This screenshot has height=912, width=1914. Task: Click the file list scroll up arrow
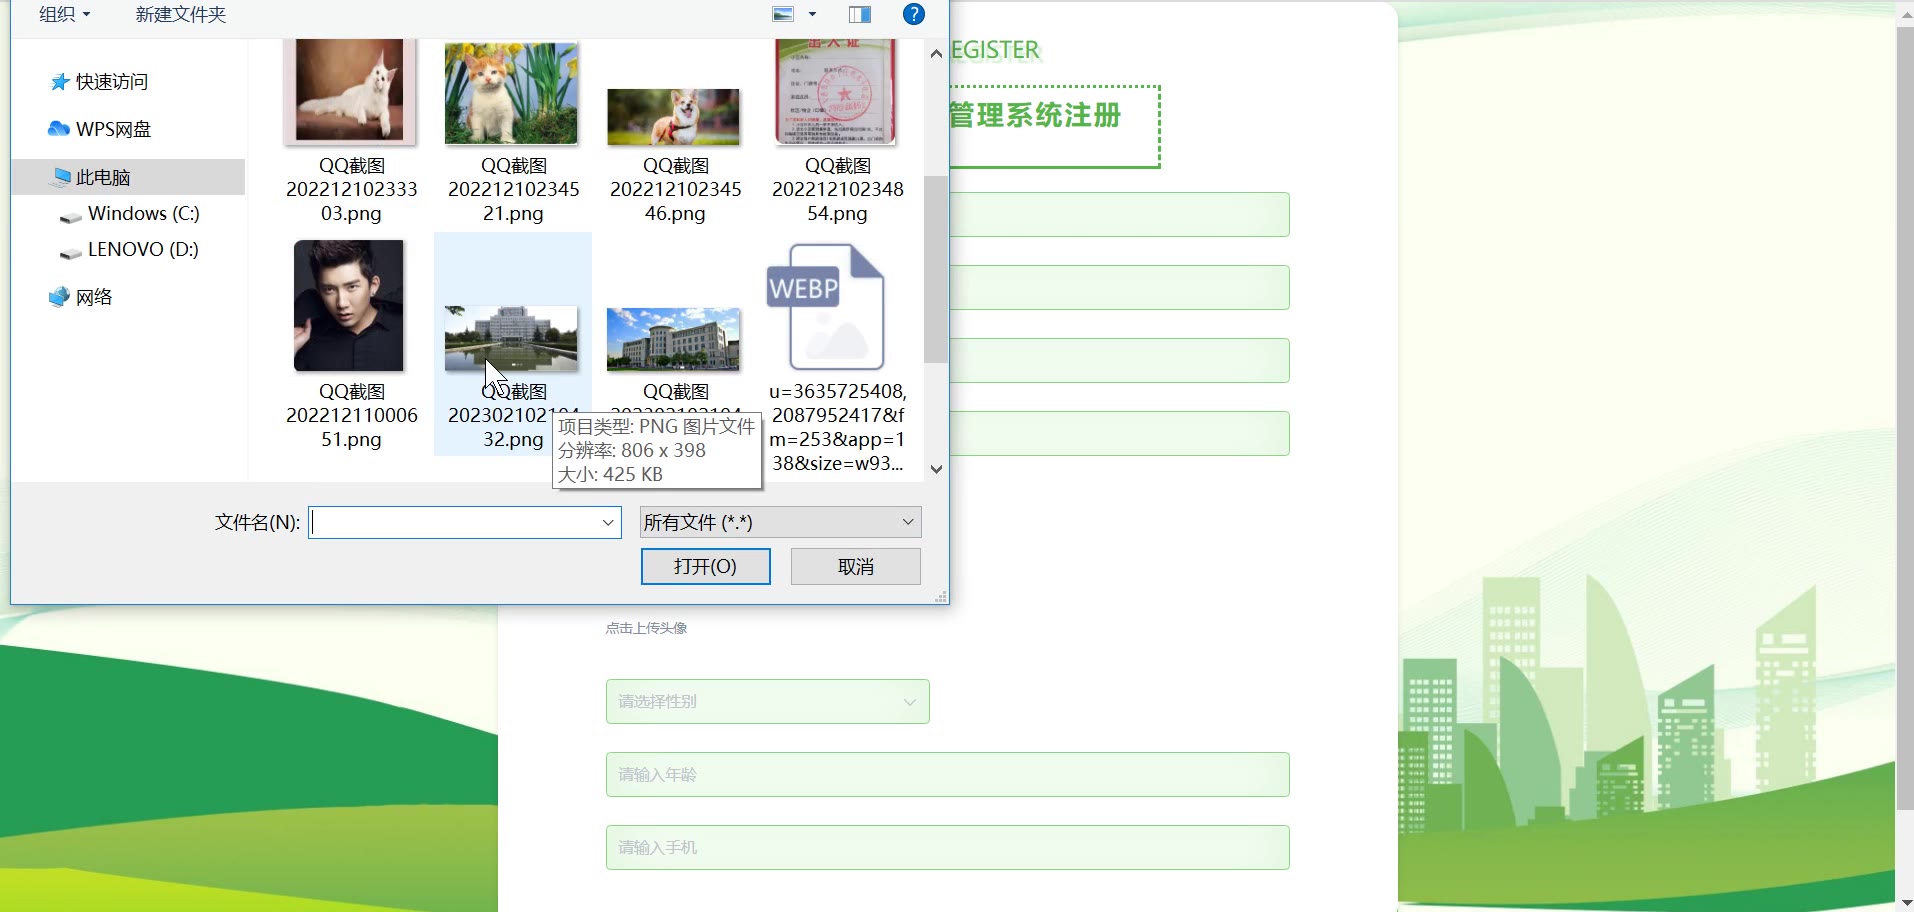click(x=936, y=53)
